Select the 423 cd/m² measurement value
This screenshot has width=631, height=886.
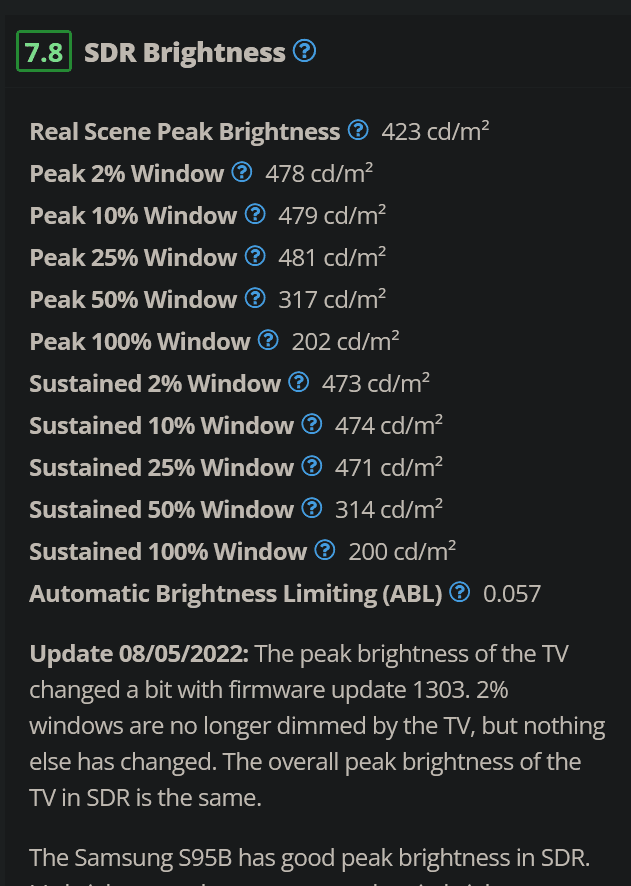pyautogui.click(x=435, y=132)
